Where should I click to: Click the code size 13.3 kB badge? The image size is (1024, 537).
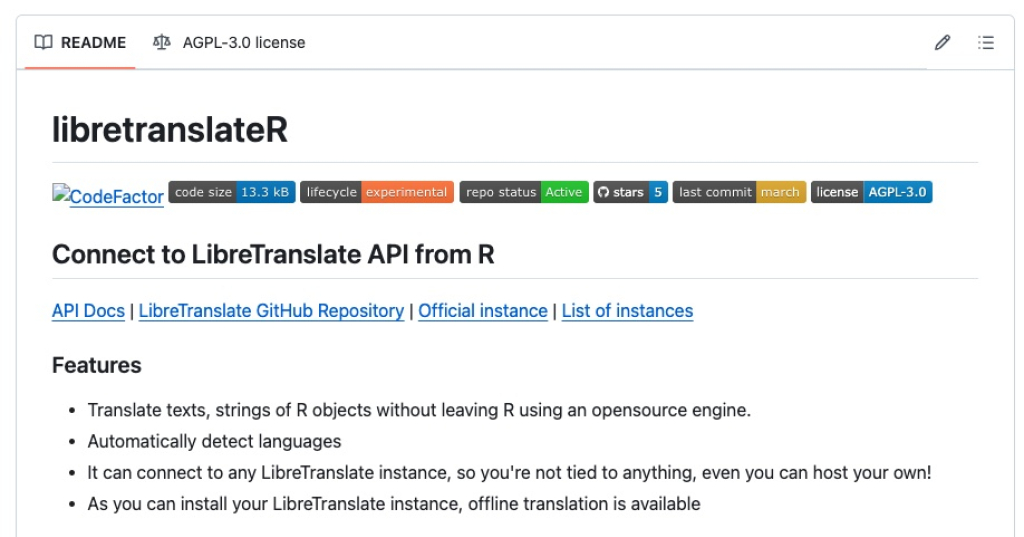tap(232, 192)
